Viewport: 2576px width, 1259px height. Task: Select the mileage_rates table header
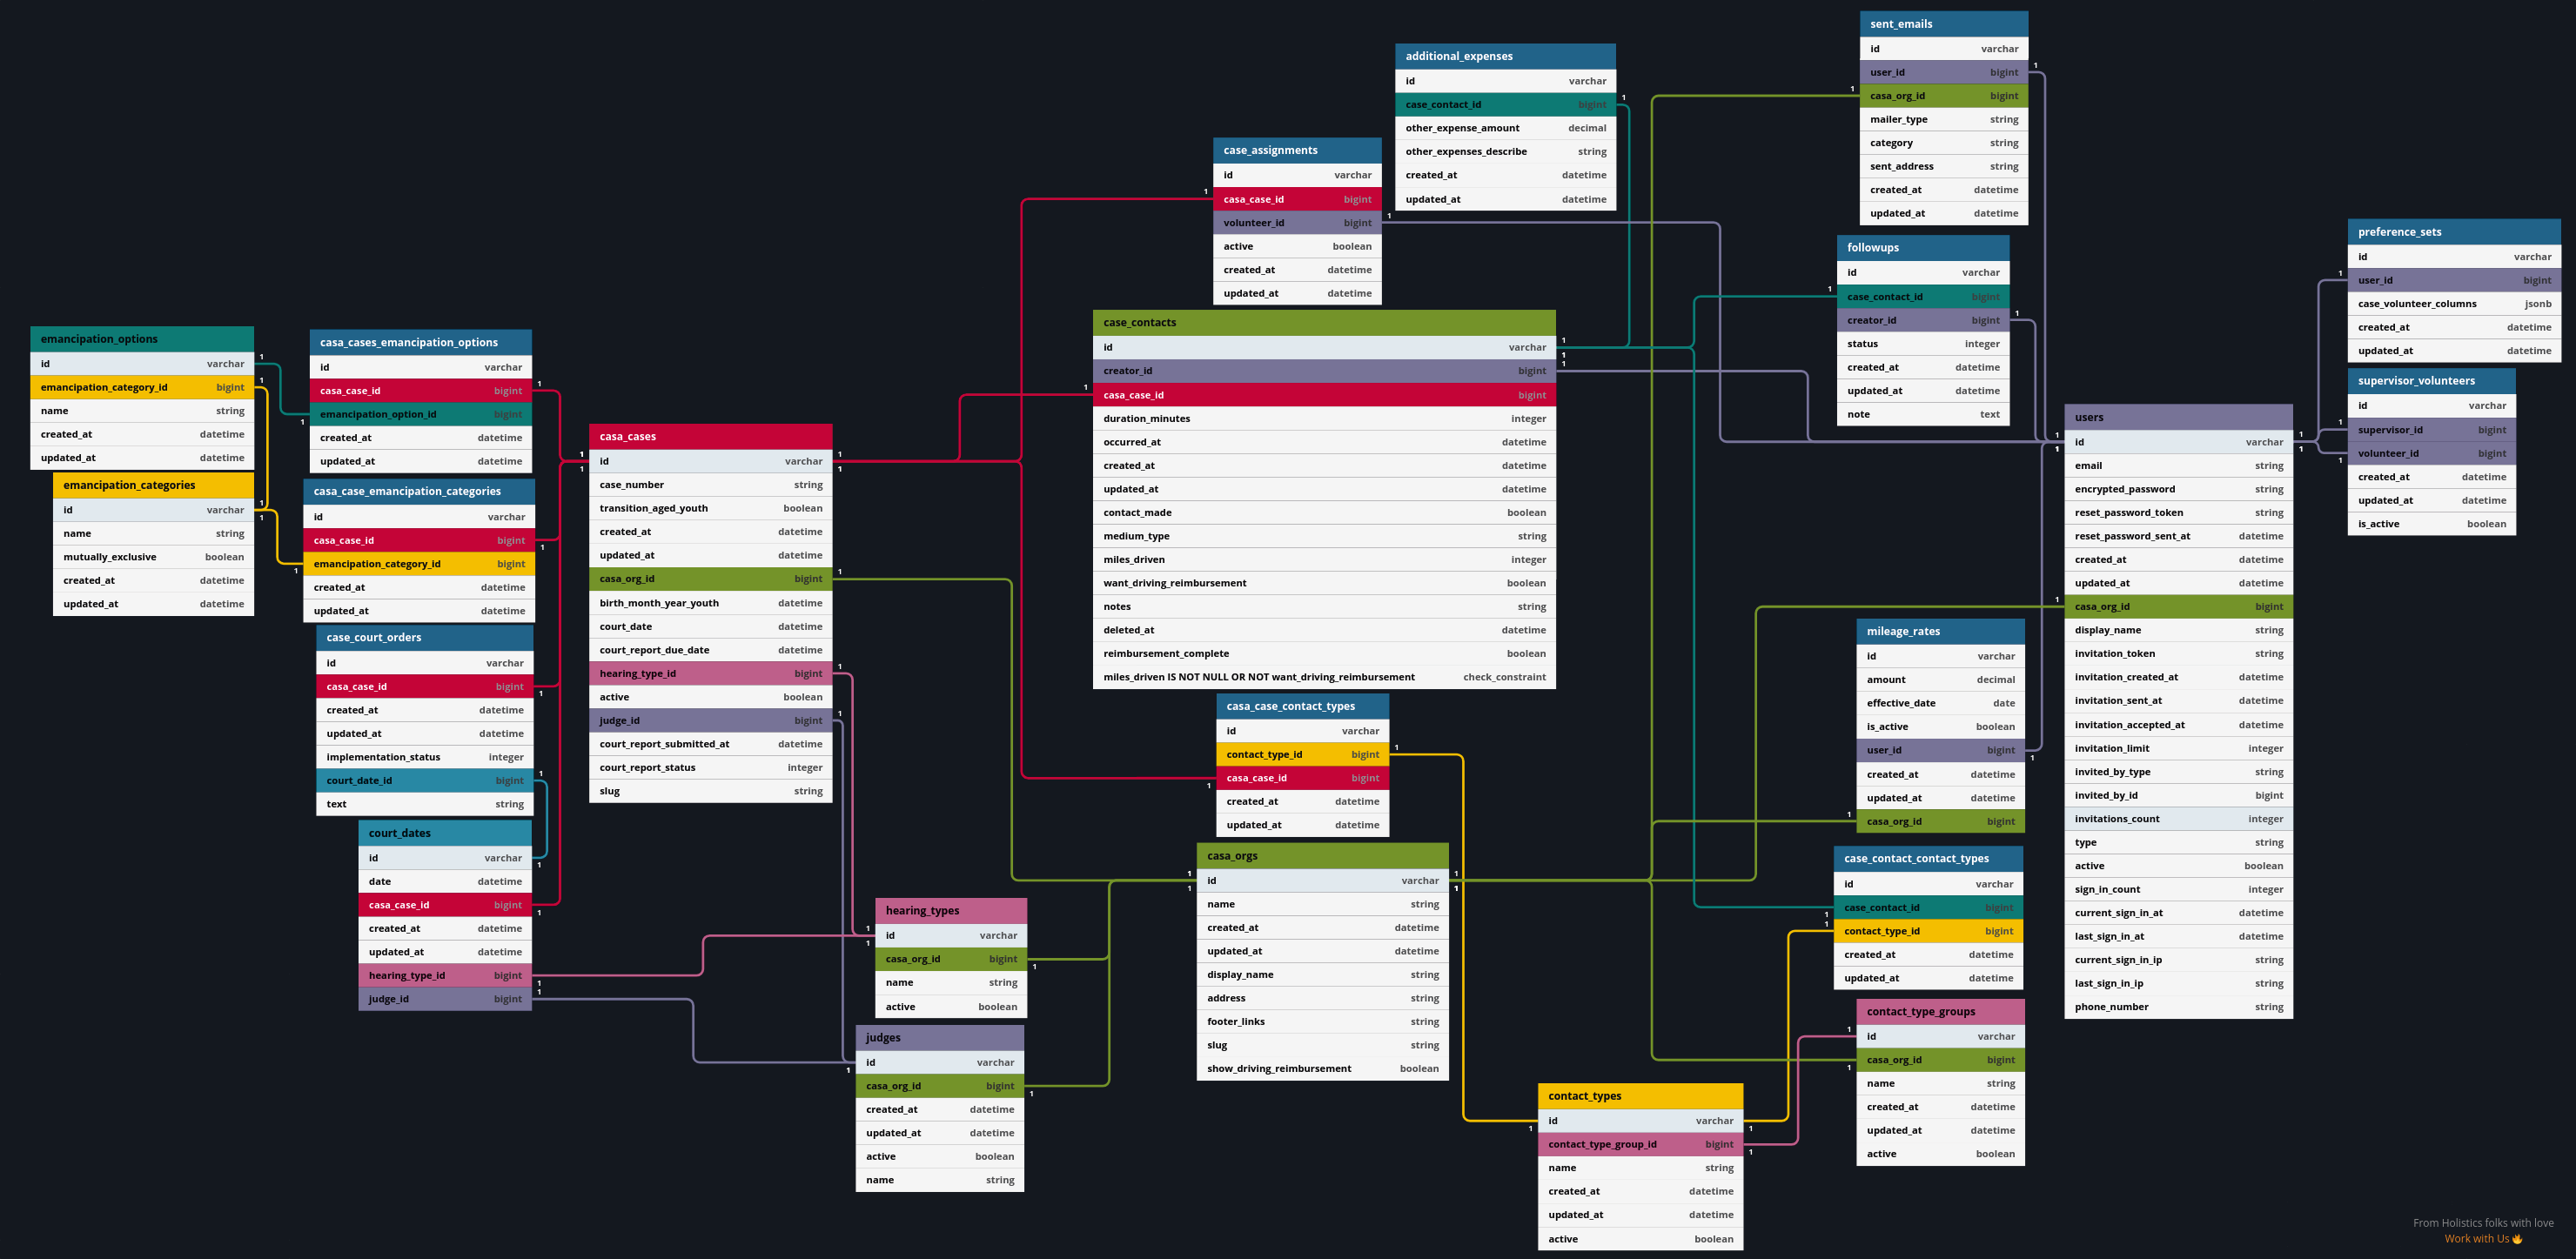tap(1939, 631)
